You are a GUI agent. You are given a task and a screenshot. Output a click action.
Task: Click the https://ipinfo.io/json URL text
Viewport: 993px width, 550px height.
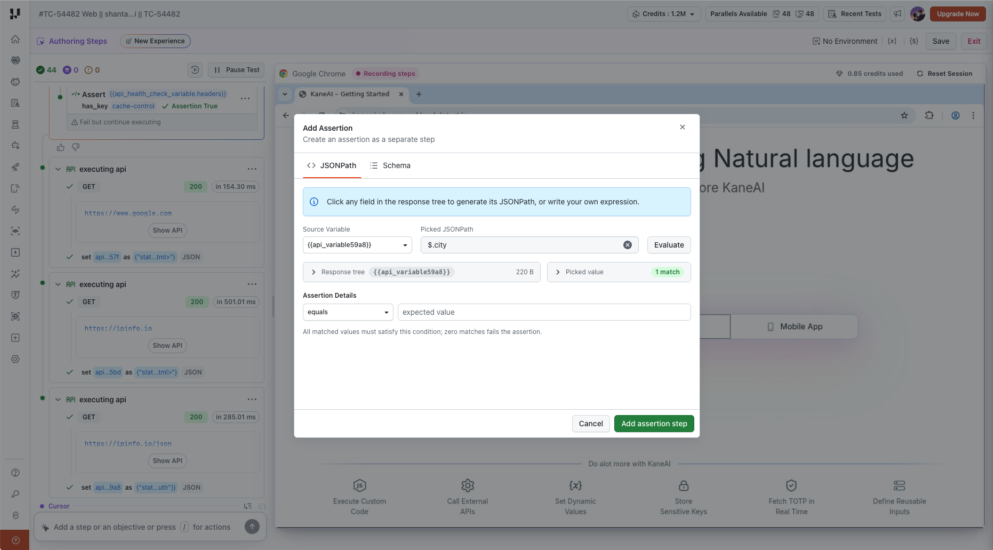(128, 444)
